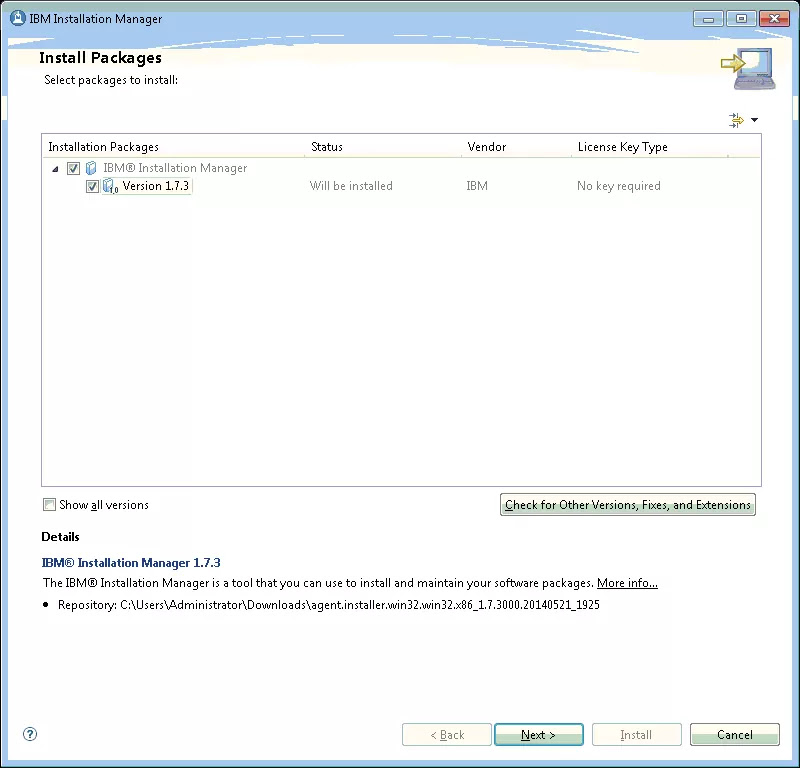Viewport: 800px width, 768px height.
Task: Click the 'No key required' license cell
Action: click(x=619, y=186)
